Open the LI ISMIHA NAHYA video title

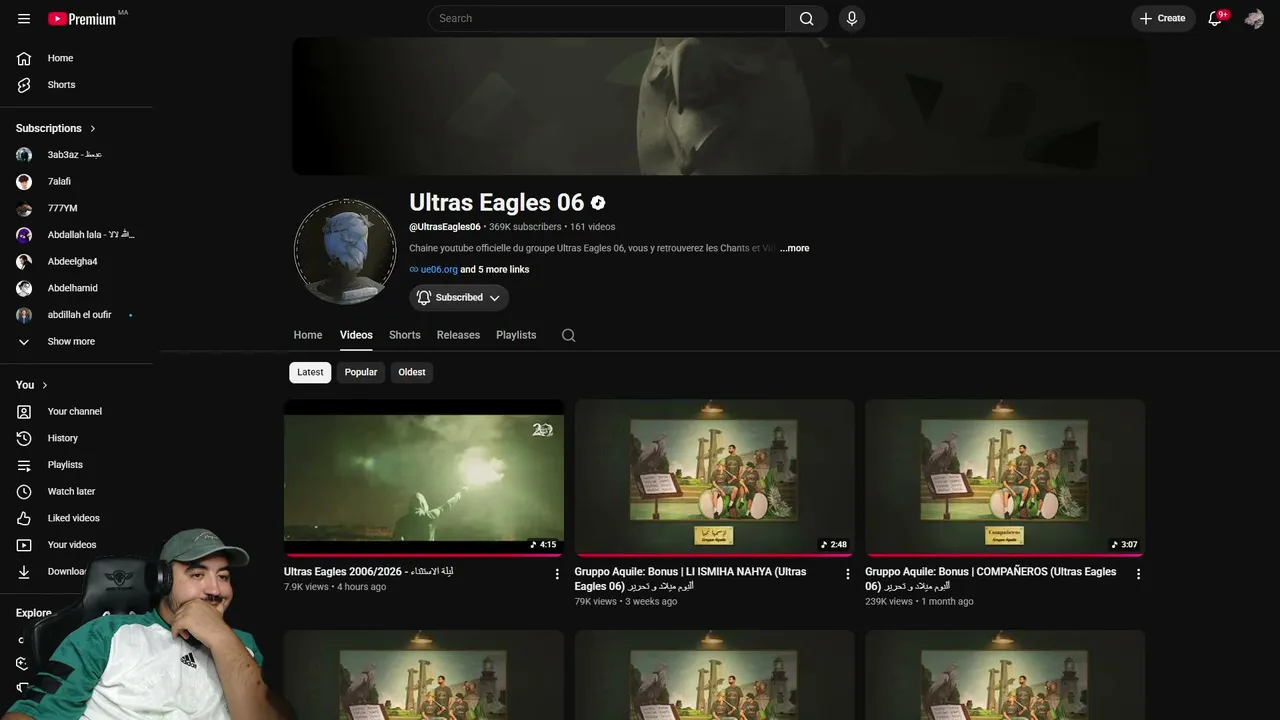click(x=690, y=579)
